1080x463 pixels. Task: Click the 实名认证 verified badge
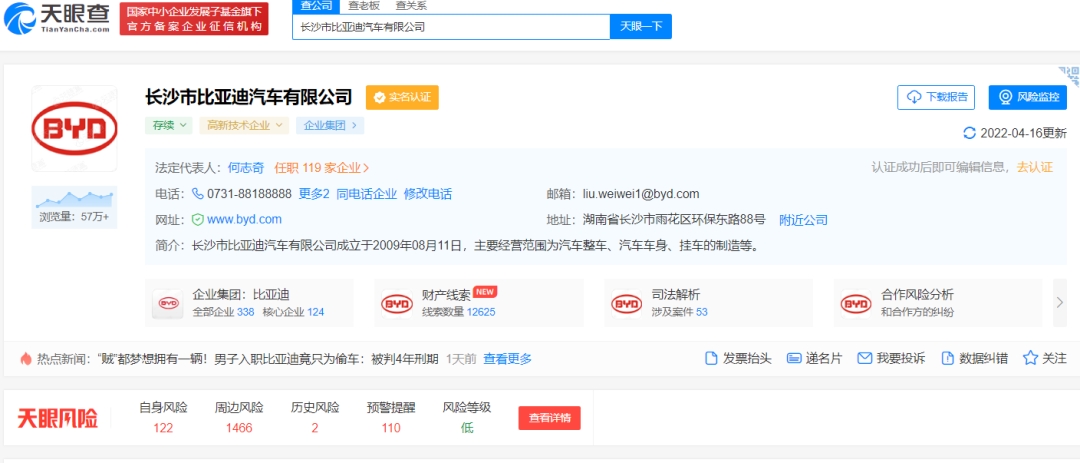point(402,97)
